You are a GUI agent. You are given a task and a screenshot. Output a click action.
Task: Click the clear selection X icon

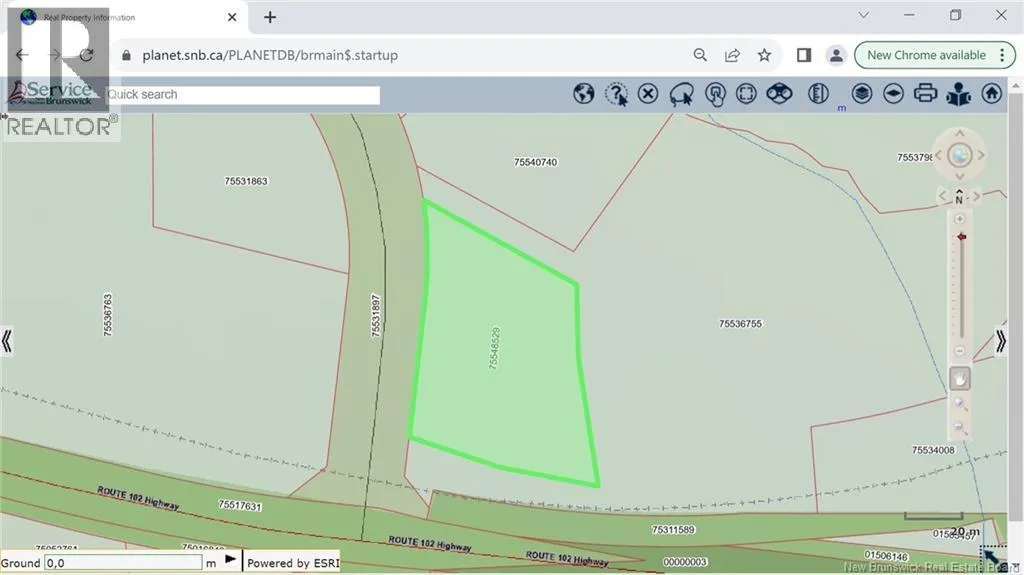[648, 94]
